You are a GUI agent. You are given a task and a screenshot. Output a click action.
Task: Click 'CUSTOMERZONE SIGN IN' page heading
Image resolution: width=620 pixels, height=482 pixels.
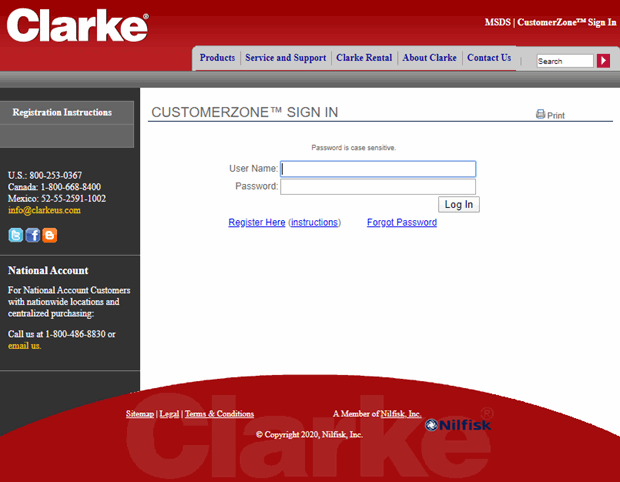[245, 112]
